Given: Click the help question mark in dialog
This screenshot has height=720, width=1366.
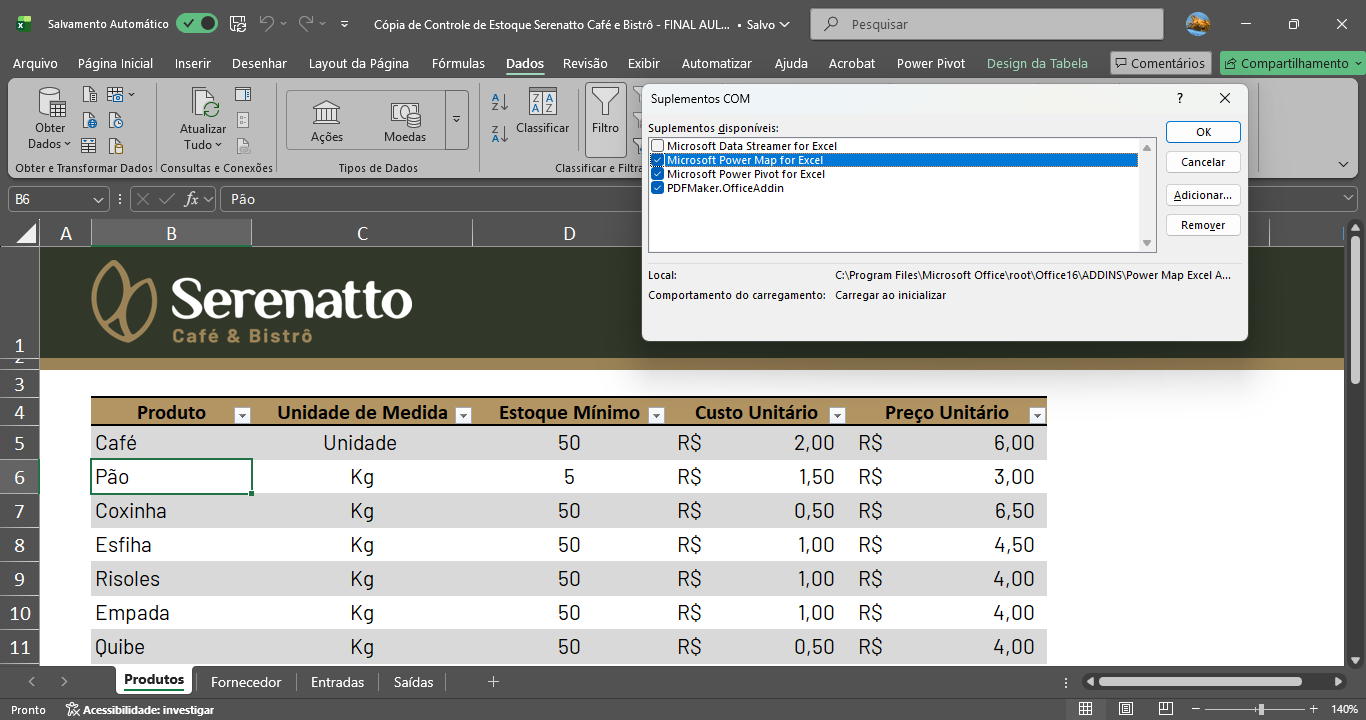Looking at the screenshot, I should point(1181,98).
